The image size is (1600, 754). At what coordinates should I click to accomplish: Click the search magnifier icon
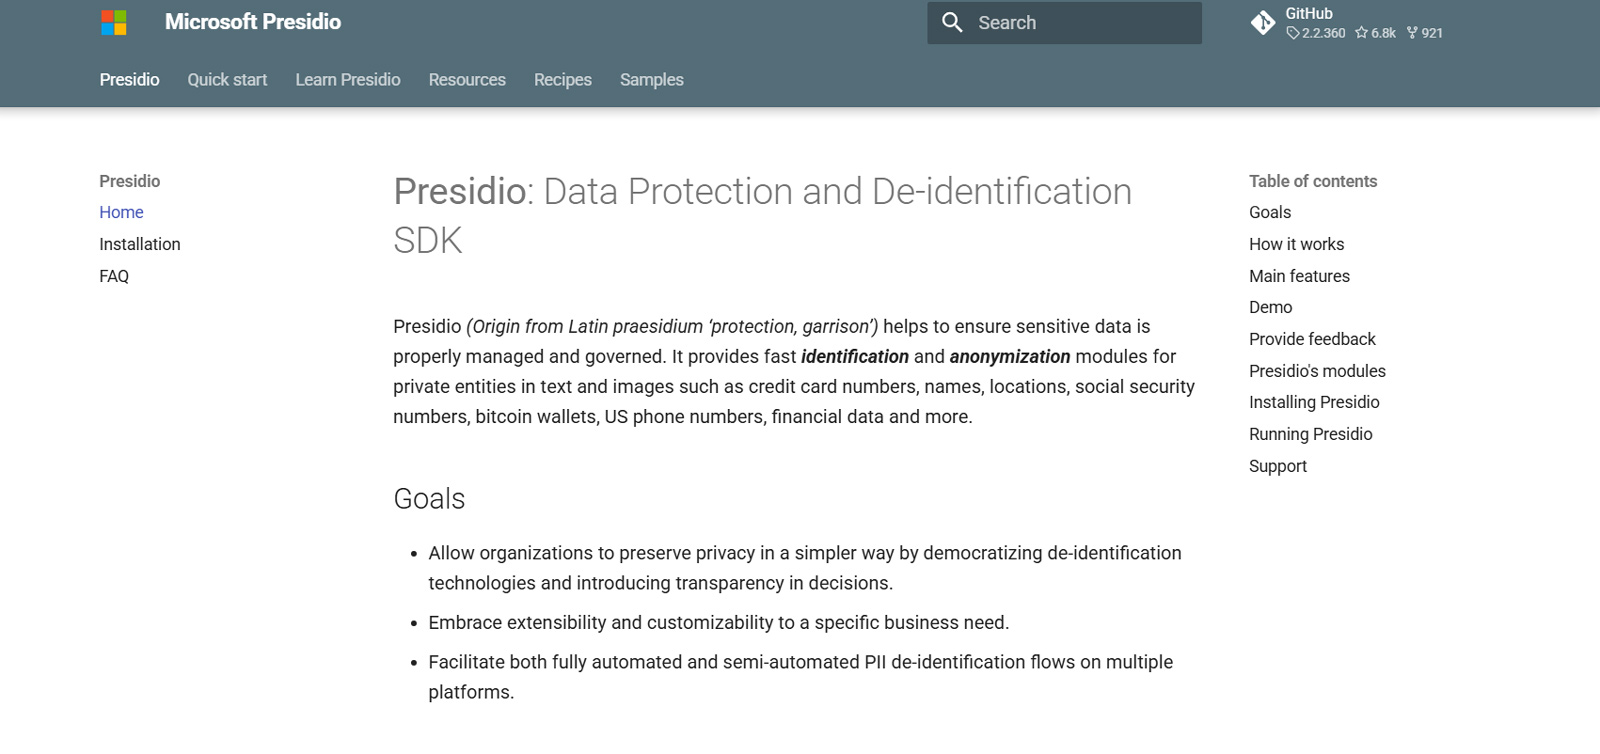pyautogui.click(x=954, y=21)
